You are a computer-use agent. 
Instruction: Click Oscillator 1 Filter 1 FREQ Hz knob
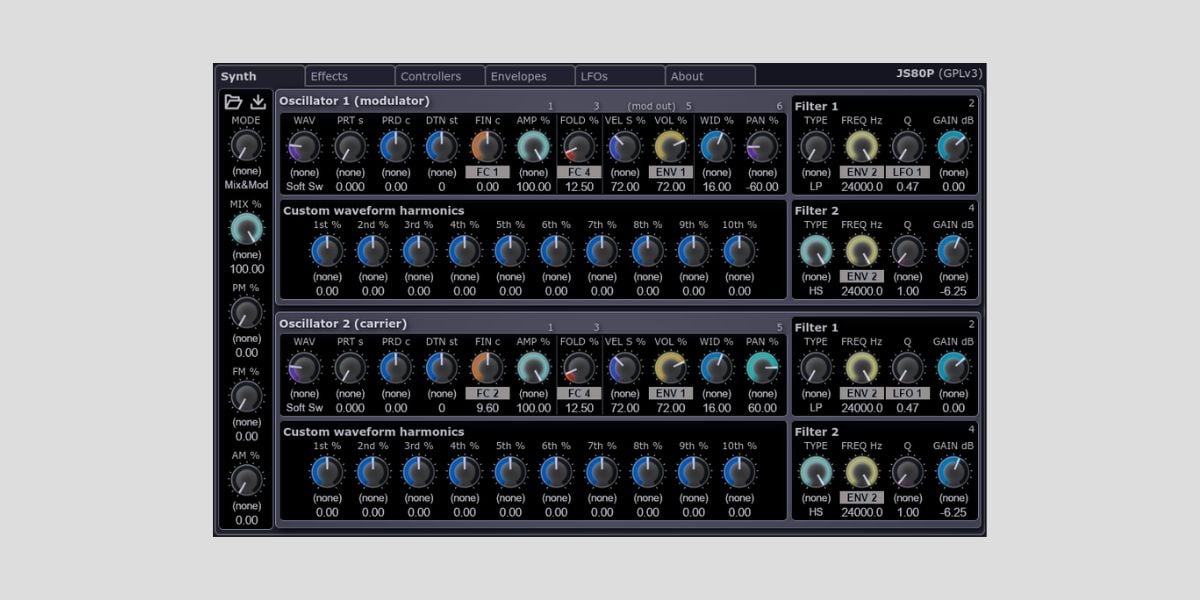coord(862,147)
